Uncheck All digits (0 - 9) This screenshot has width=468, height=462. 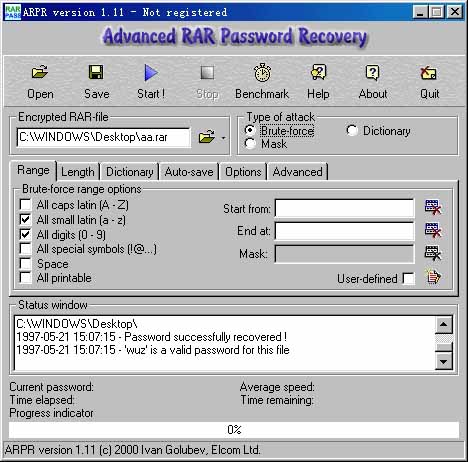[25, 234]
